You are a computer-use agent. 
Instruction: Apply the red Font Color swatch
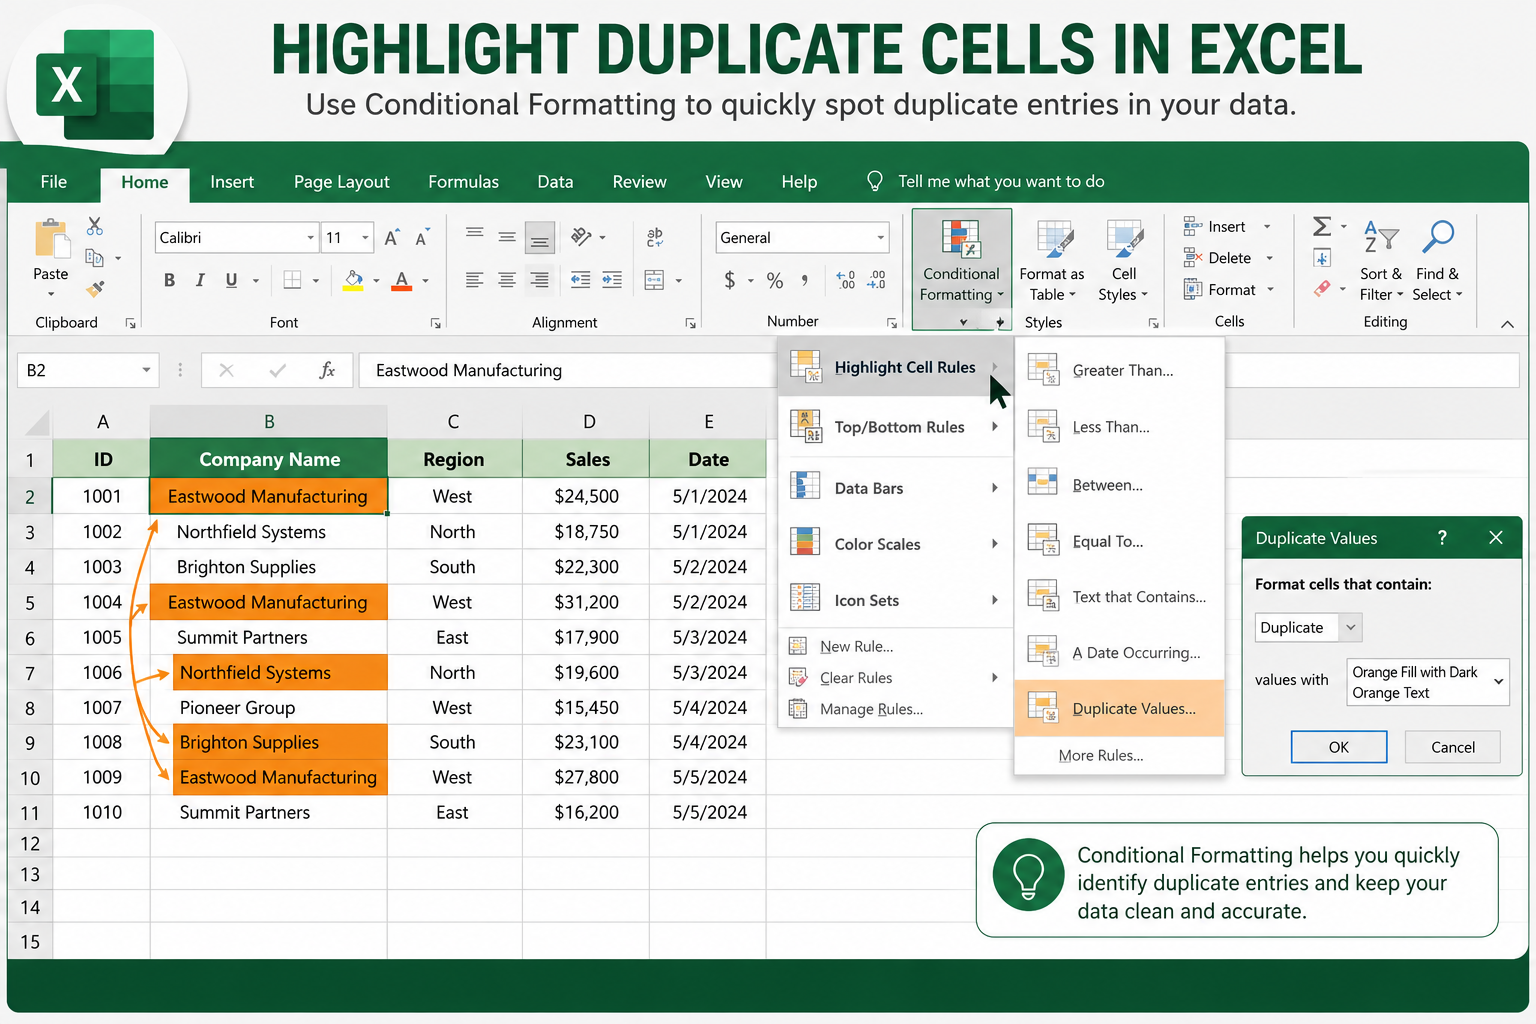click(402, 280)
